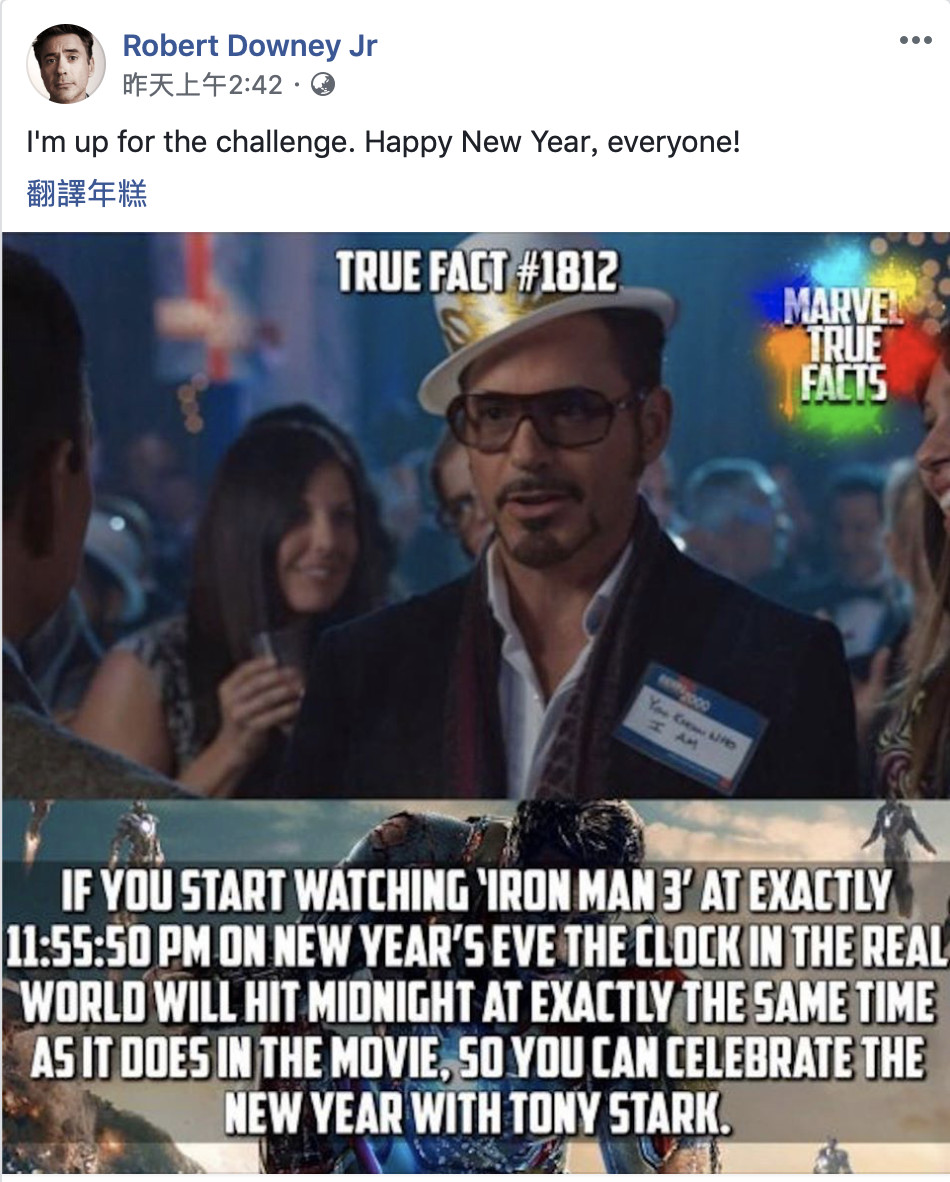
Task: Click the globe public privacy icon
Action: [x=323, y=84]
